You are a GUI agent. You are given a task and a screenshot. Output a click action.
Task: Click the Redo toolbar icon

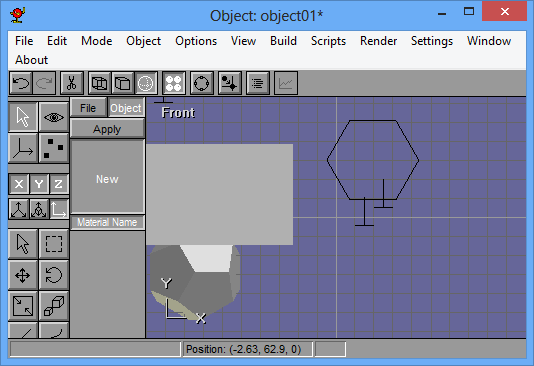coord(44,83)
